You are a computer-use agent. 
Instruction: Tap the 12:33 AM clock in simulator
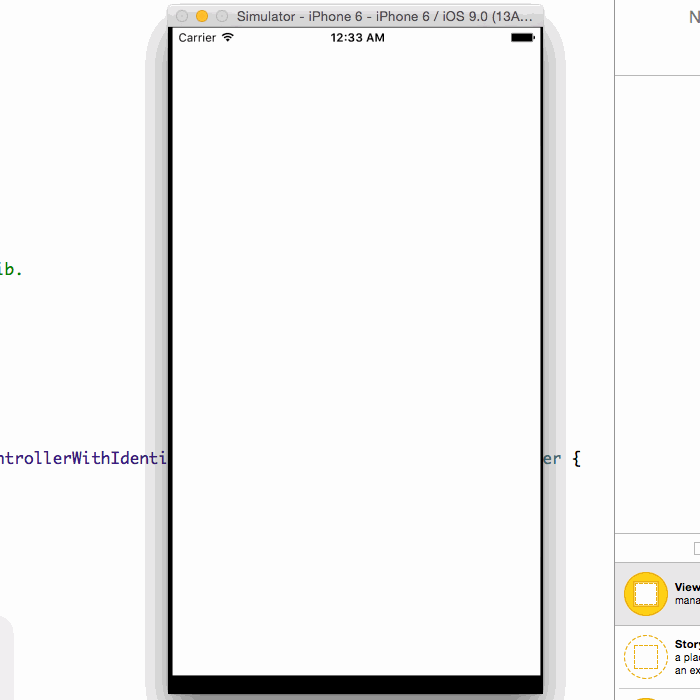click(356, 38)
